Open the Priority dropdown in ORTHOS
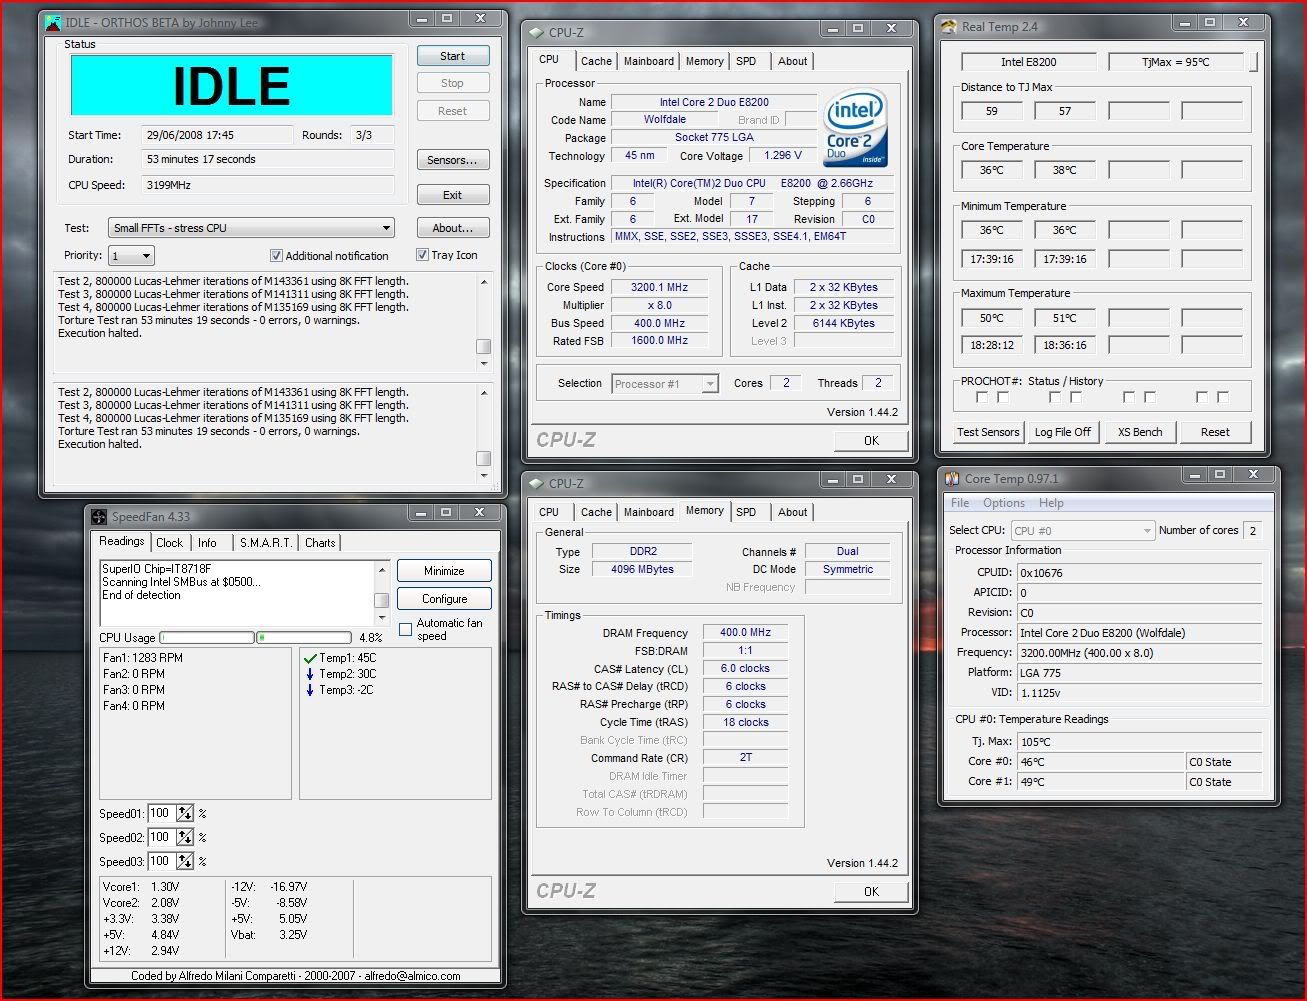Viewport: 1307px width, 1001px height. (131, 256)
